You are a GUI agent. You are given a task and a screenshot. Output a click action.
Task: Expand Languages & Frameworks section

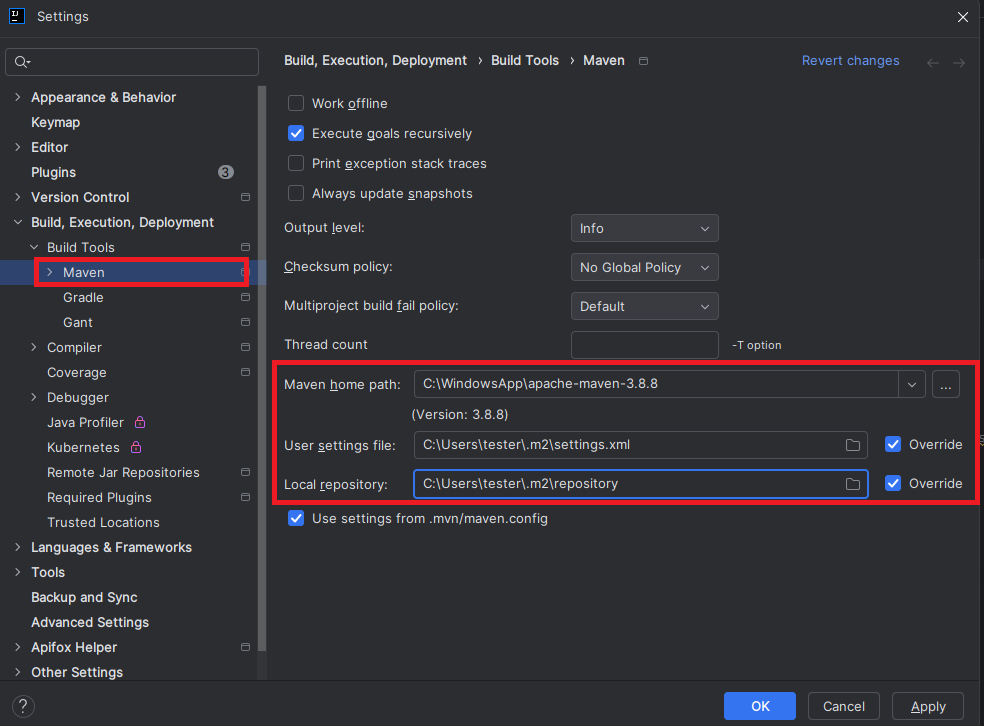point(18,547)
